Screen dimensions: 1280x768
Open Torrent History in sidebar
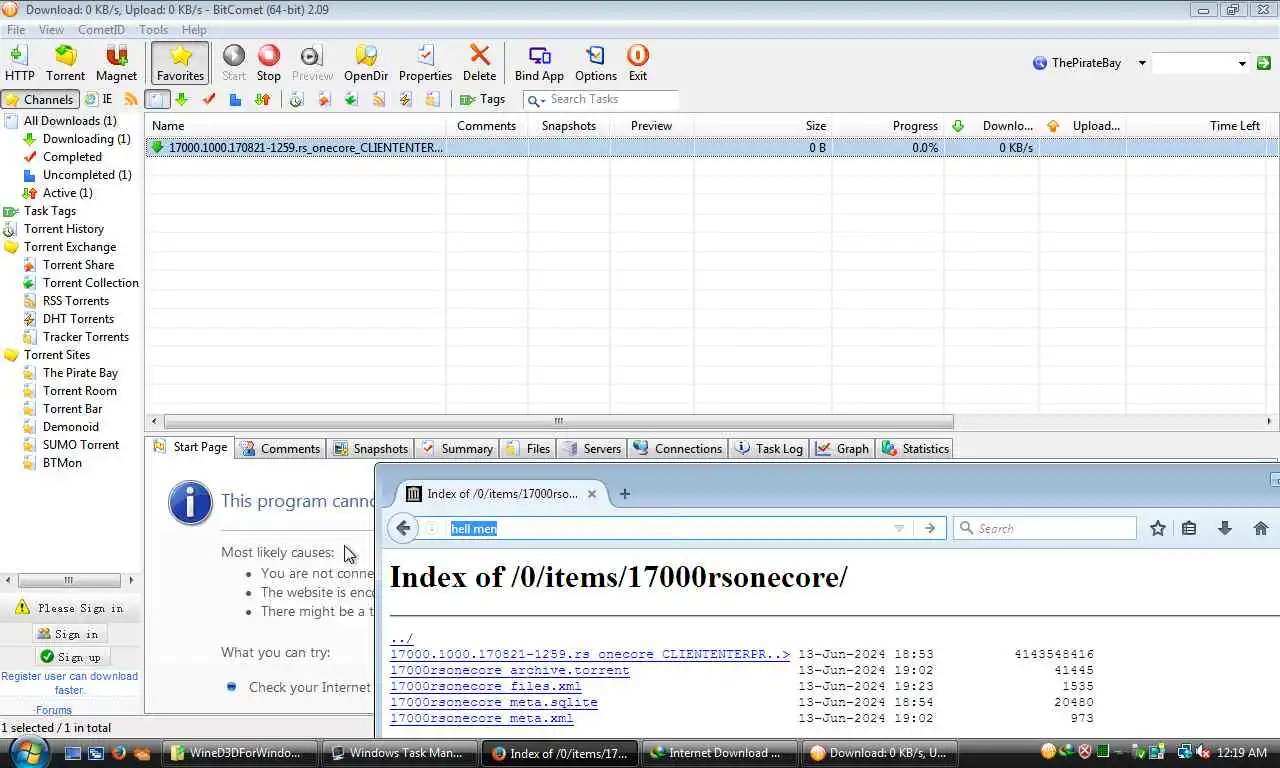64,229
